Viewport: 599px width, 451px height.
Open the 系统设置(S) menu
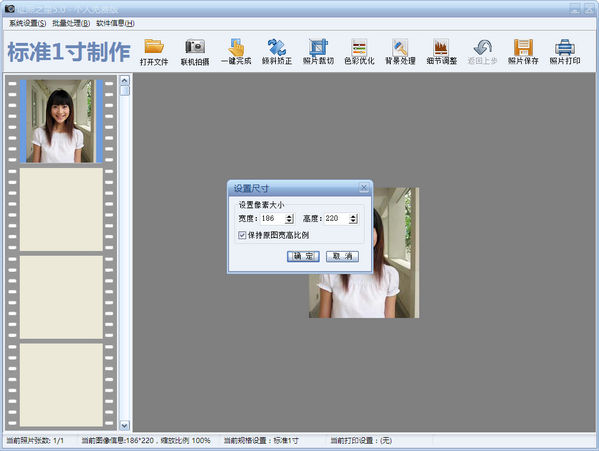click(x=28, y=23)
